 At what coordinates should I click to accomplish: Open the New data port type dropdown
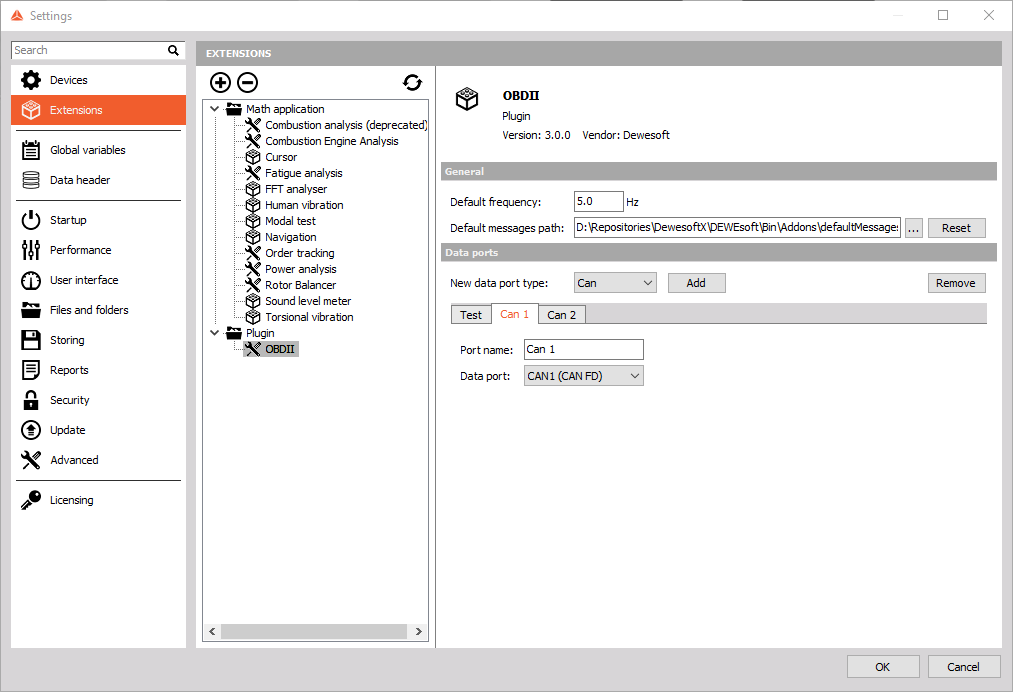click(x=615, y=283)
